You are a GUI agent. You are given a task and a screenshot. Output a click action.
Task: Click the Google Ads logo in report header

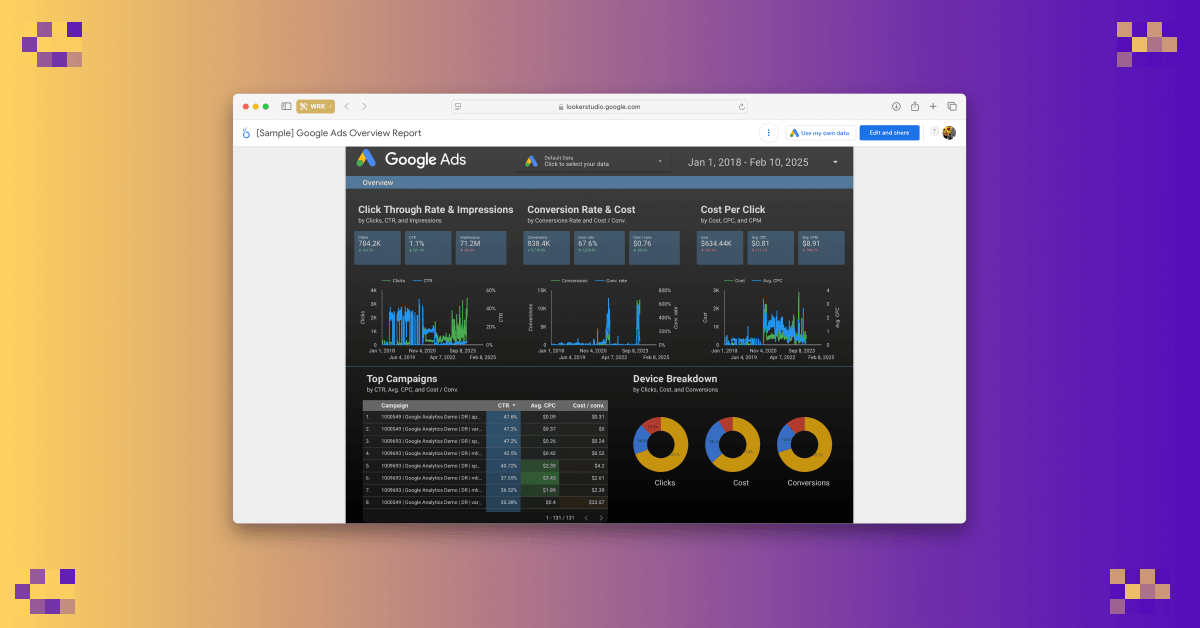click(x=412, y=159)
